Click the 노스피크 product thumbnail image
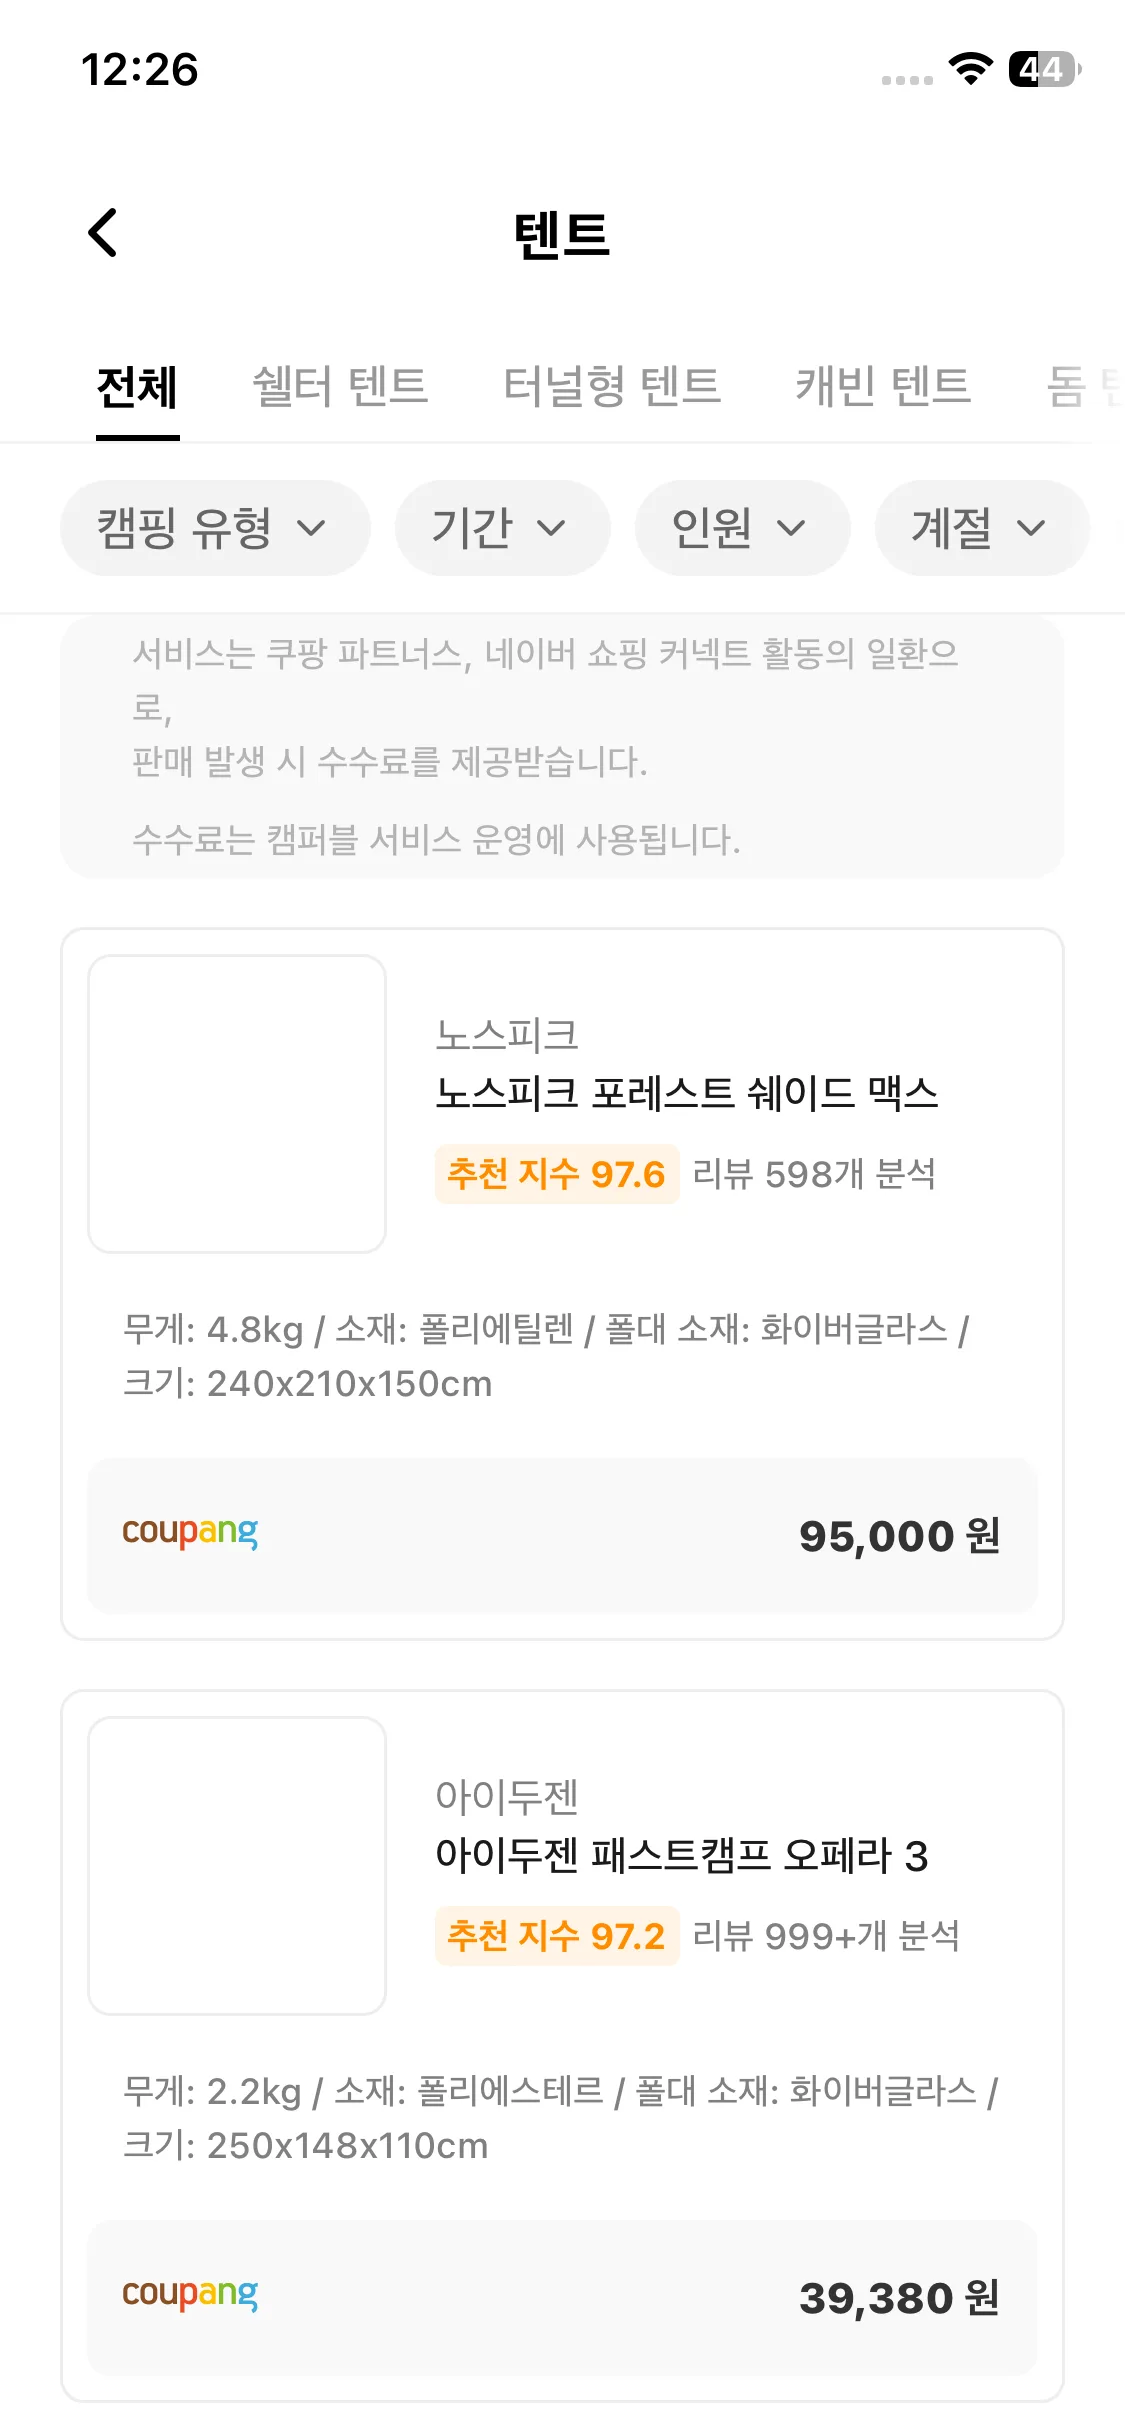Image resolution: width=1125 pixels, height=2436 pixels. pyautogui.click(x=237, y=1104)
